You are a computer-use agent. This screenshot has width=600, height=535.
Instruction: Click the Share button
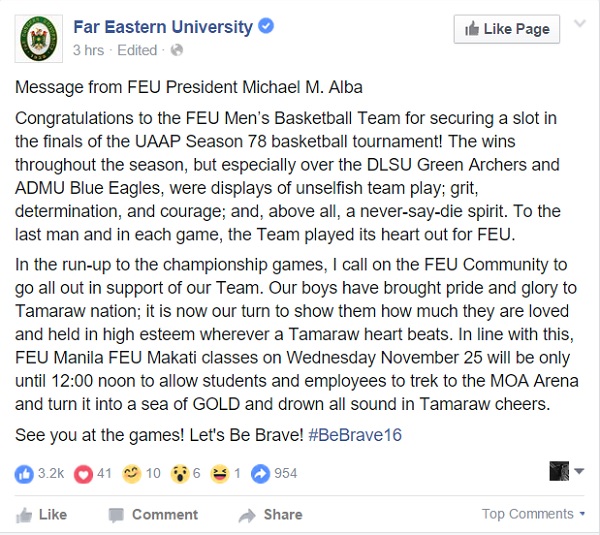point(271,515)
